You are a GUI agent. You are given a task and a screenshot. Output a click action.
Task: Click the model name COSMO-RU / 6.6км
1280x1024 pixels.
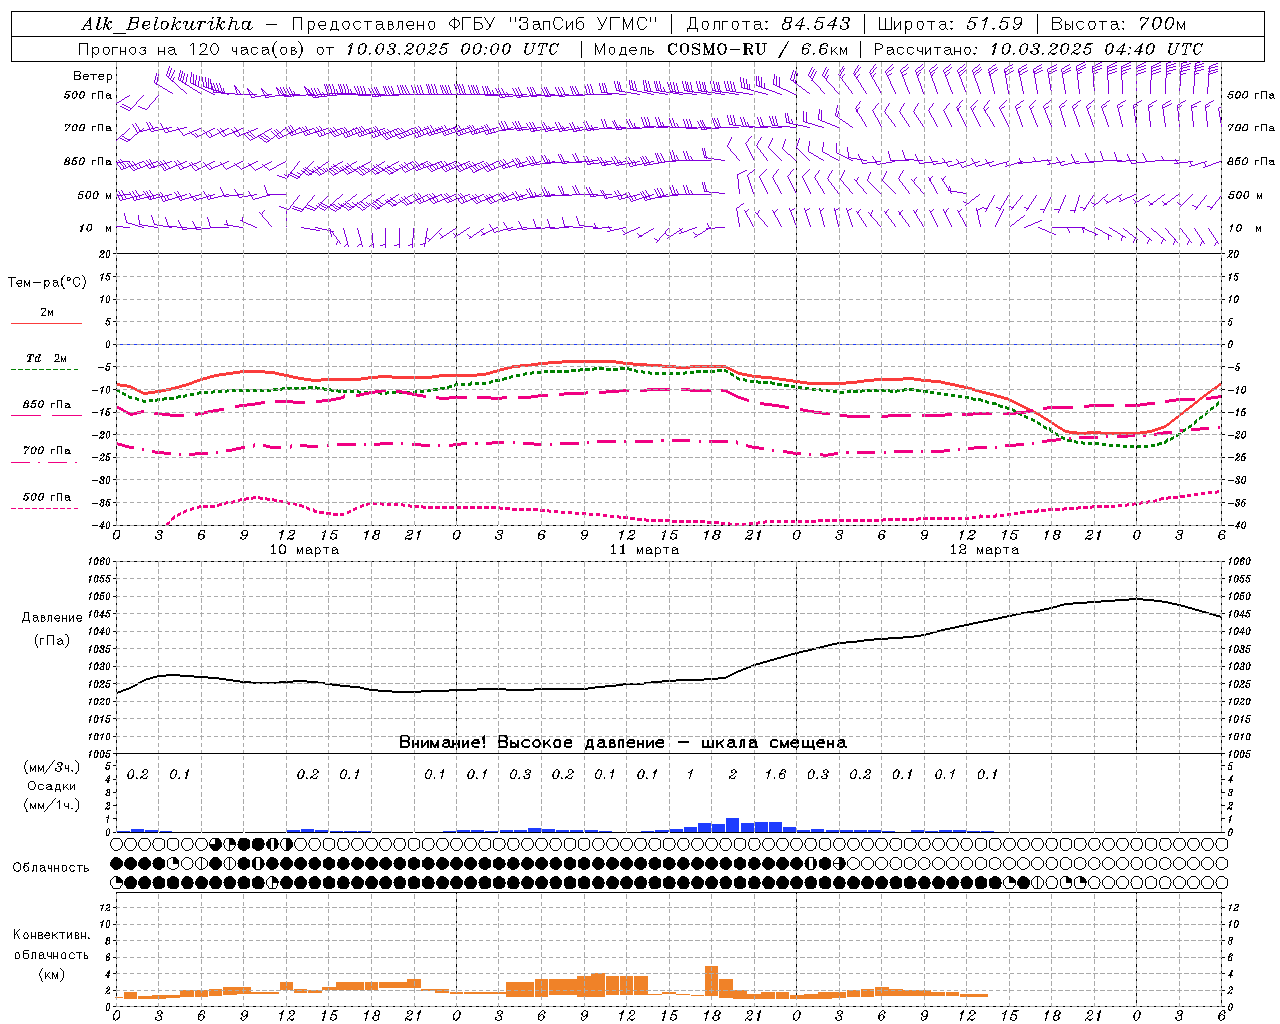click(757, 49)
